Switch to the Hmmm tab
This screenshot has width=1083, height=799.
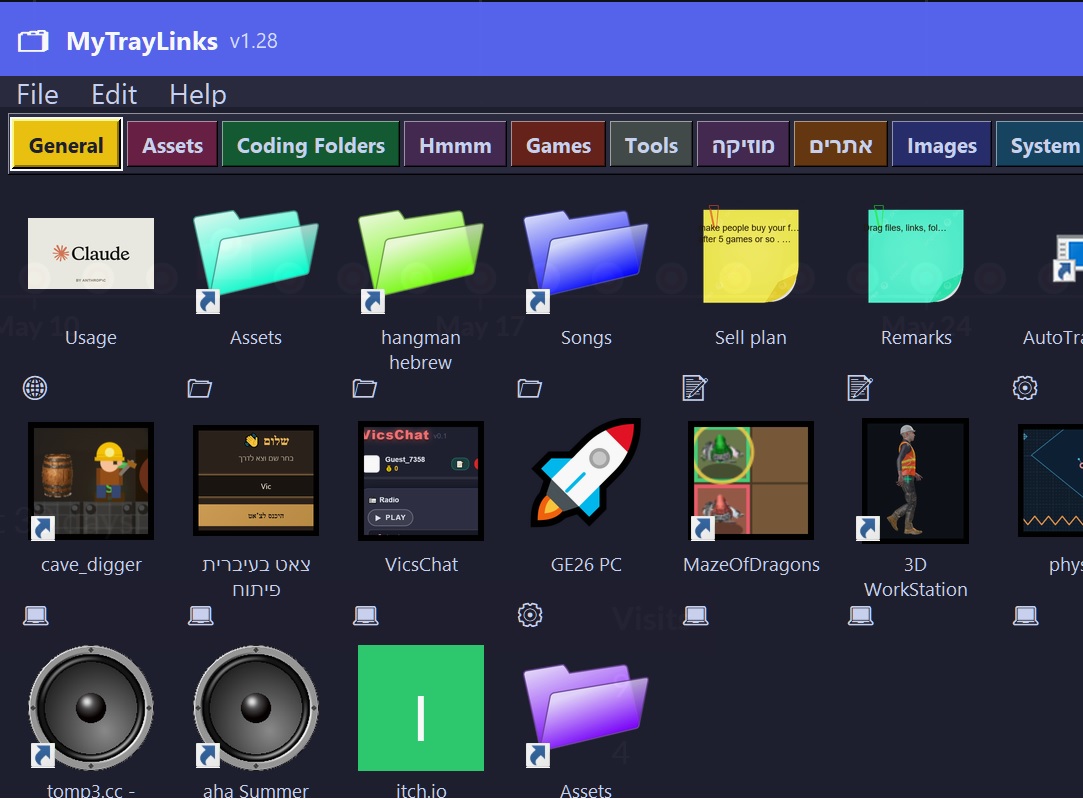[x=455, y=145]
